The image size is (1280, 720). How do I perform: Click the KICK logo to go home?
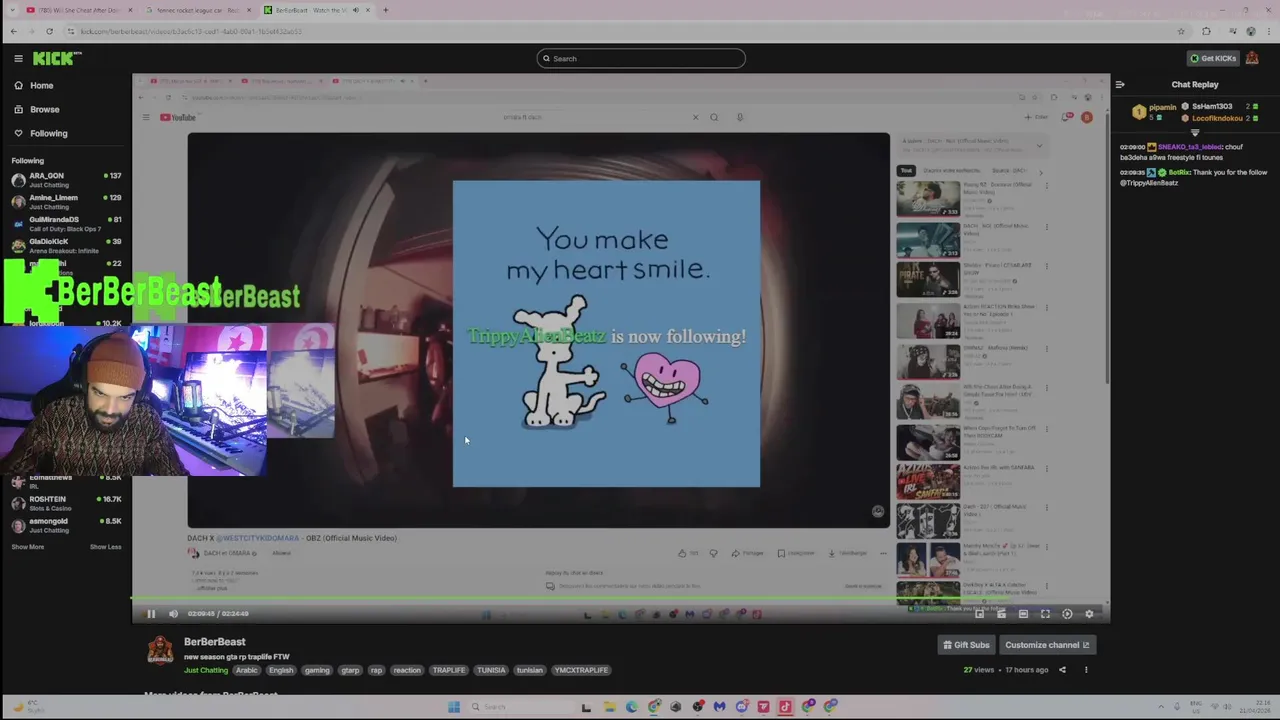[x=56, y=58]
